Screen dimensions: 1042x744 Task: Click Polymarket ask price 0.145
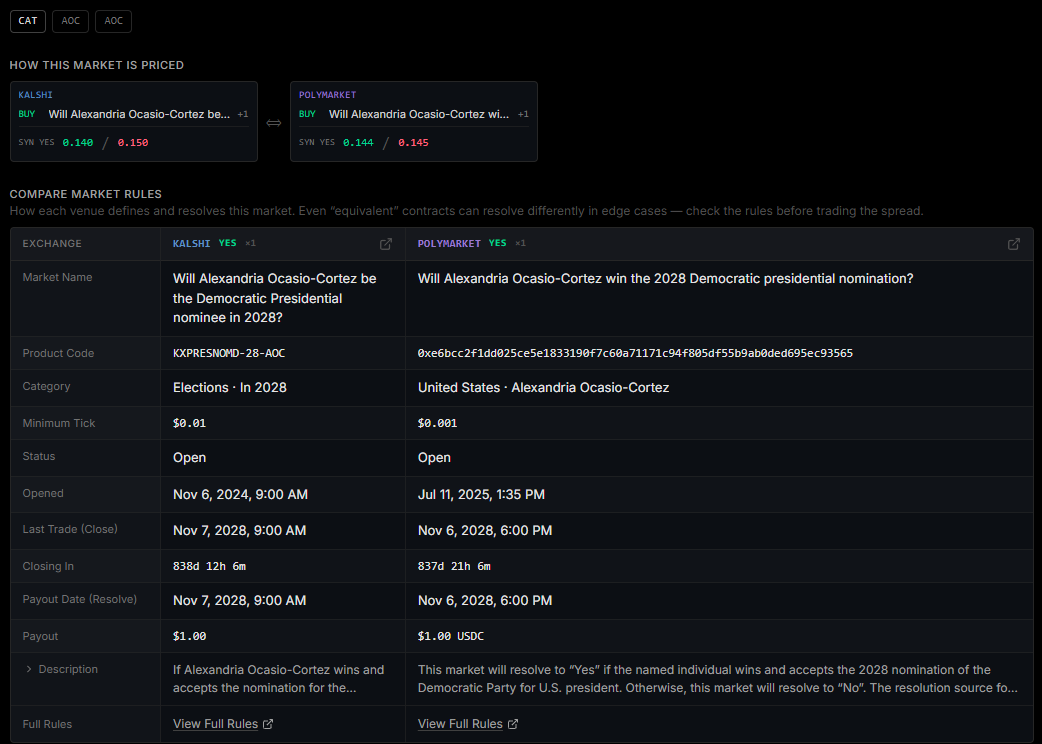click(413, 142)
